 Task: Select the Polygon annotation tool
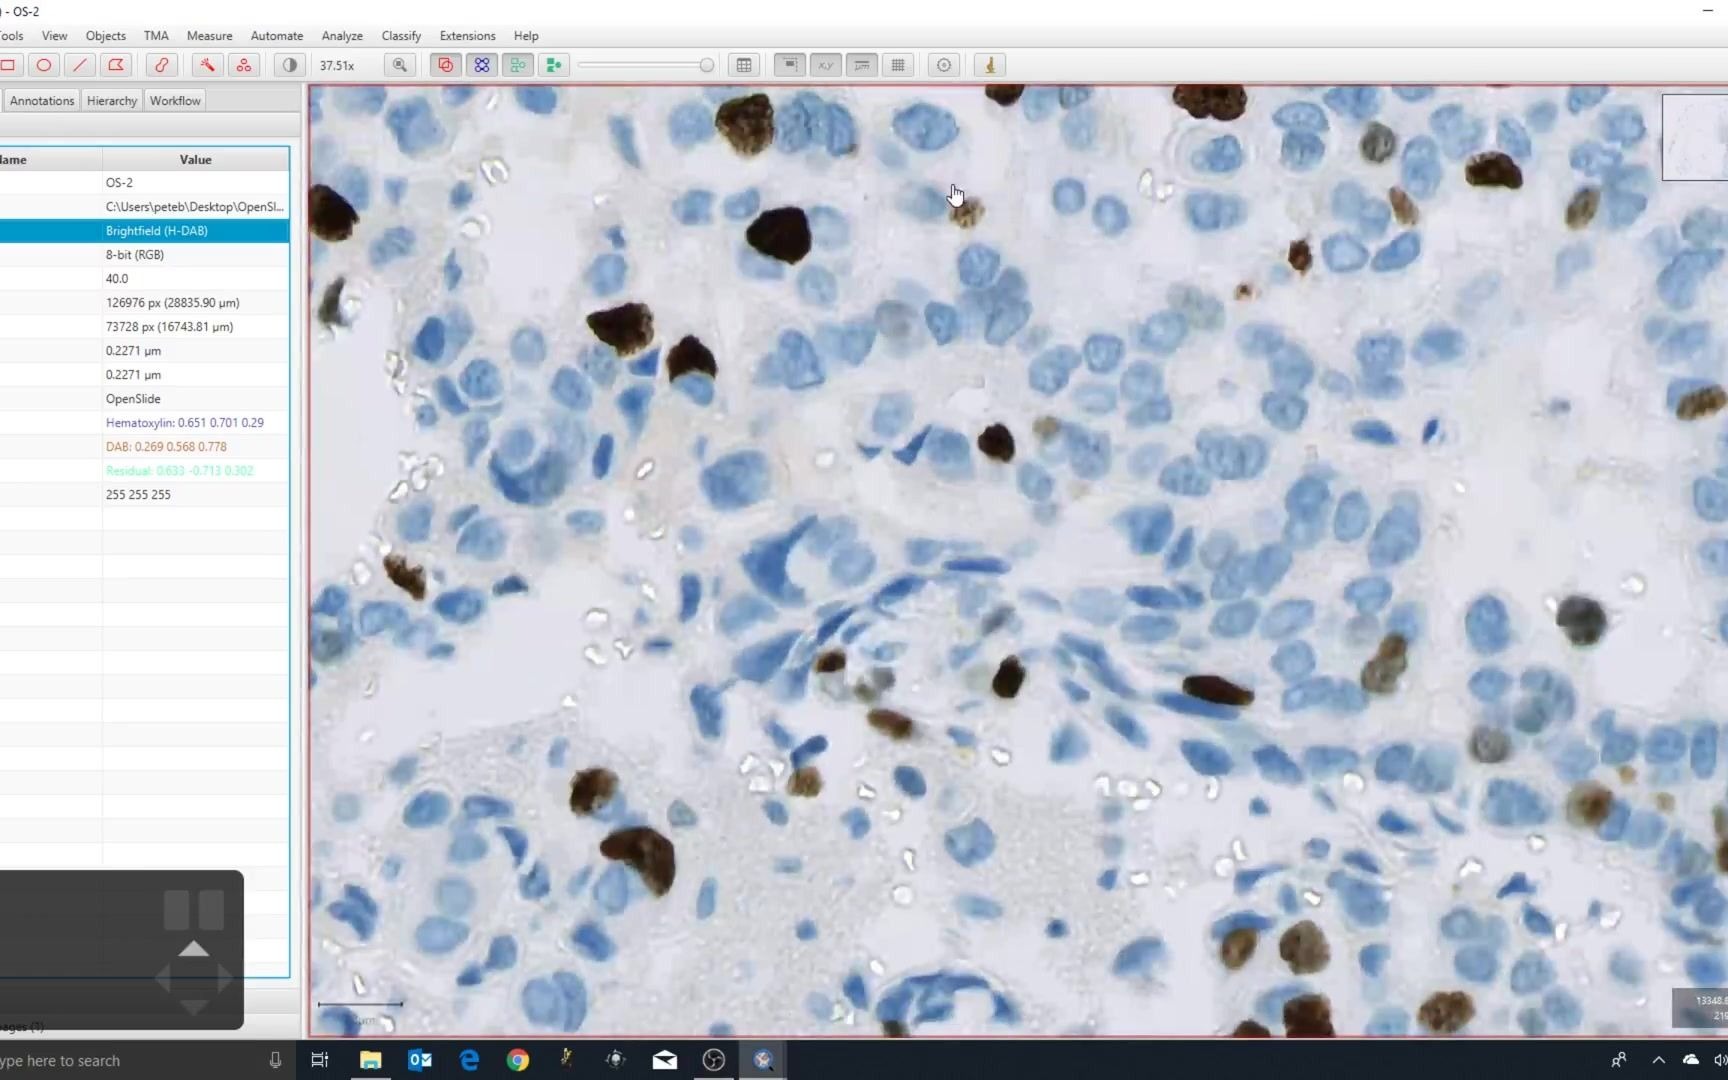[116, 65]
